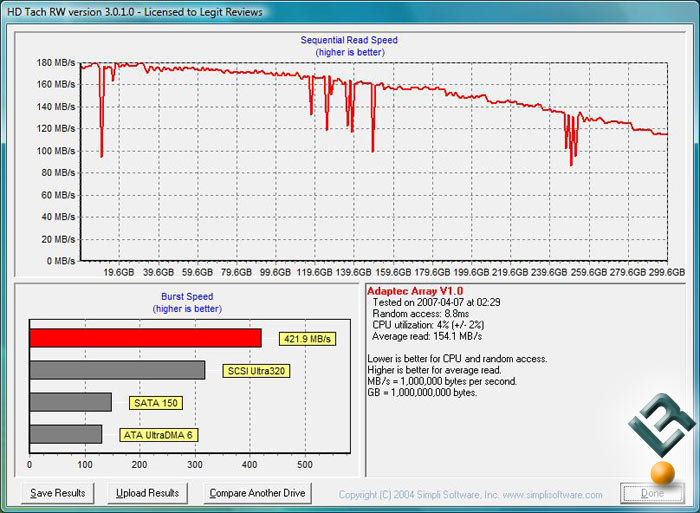Click the SATA 150 label
700x513 pixels.
155,403
